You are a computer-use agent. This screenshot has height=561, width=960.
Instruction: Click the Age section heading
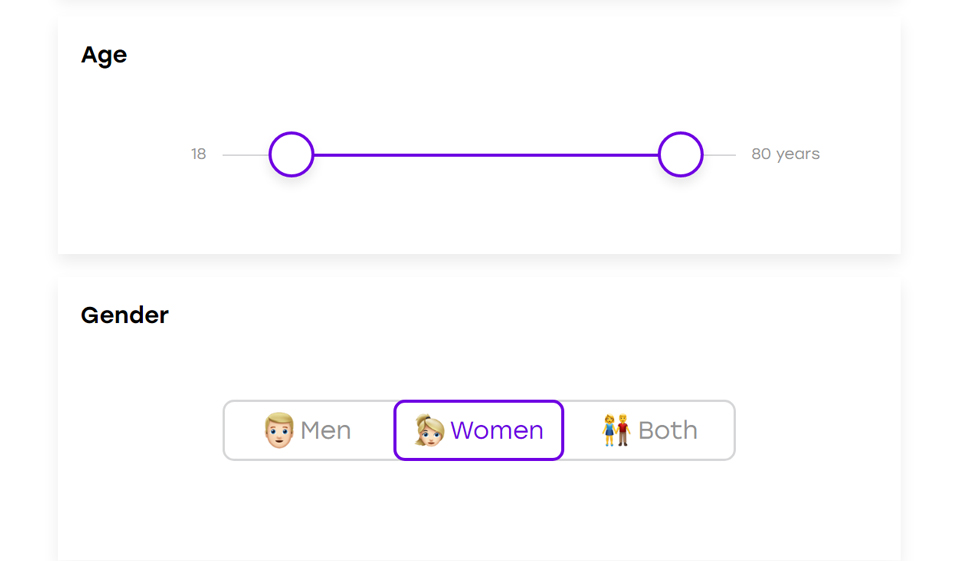pos(104,55)
